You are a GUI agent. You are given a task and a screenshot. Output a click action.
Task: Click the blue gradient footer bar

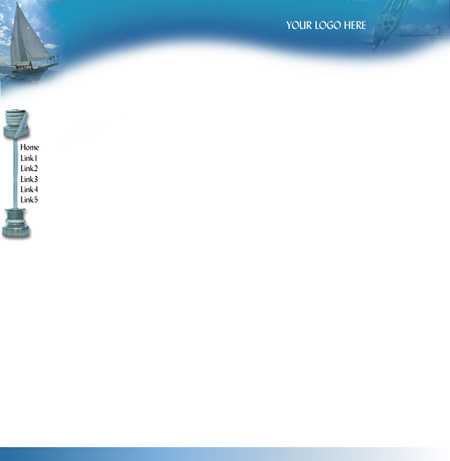[x=225, y=454]
